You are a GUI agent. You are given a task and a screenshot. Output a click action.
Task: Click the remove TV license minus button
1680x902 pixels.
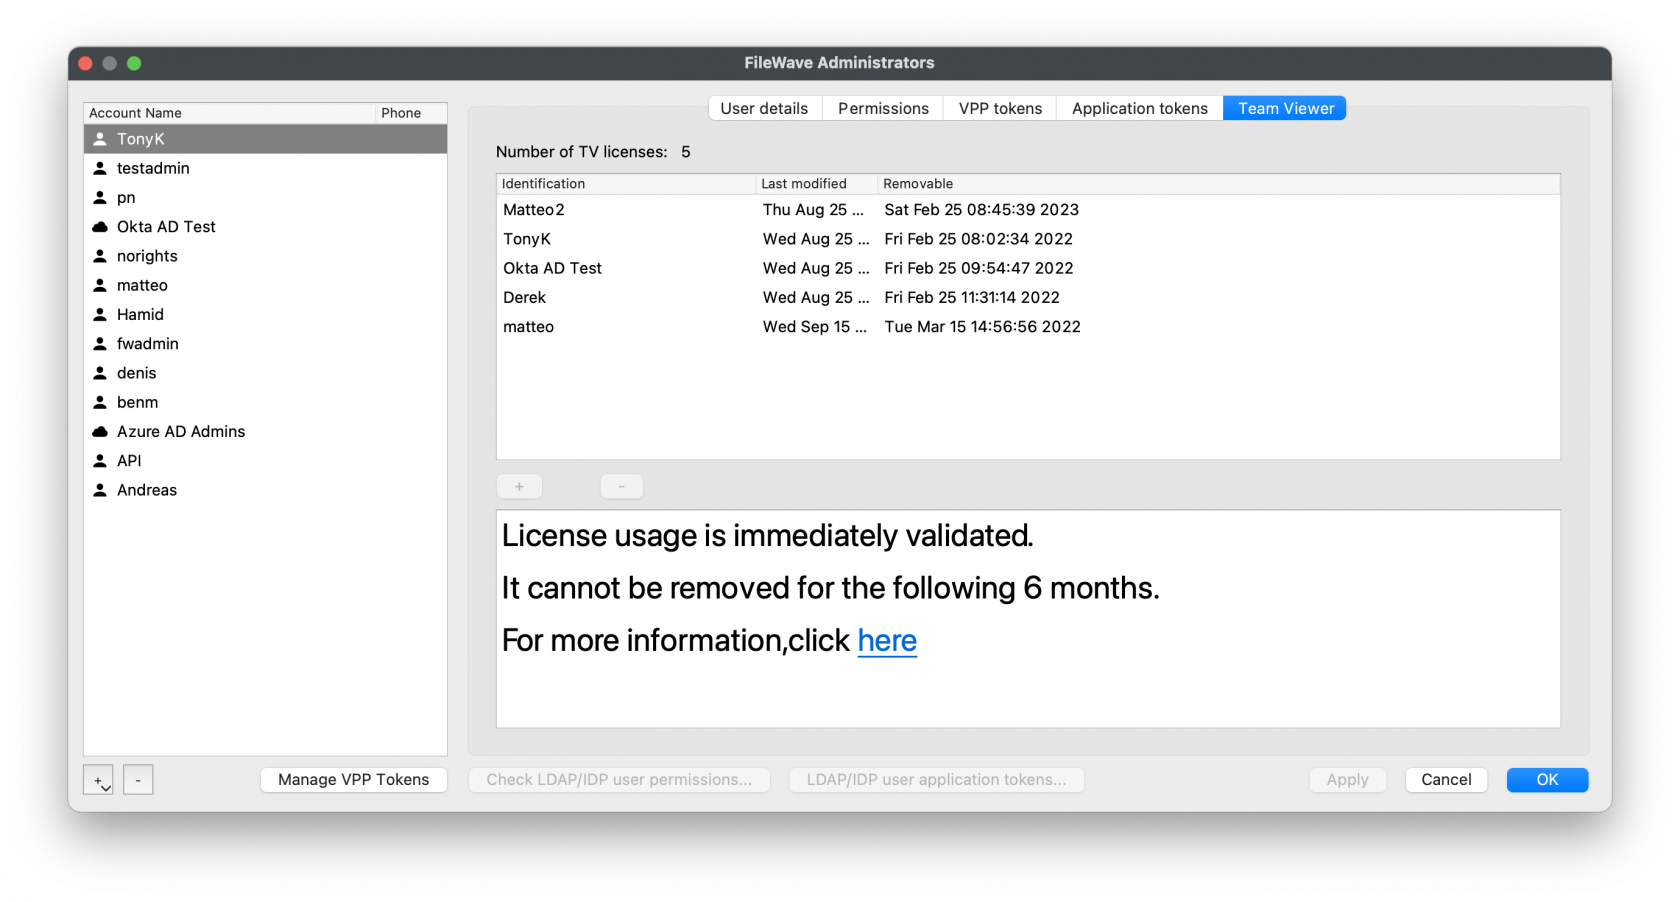pyautogui.click(x=621, y=486)
